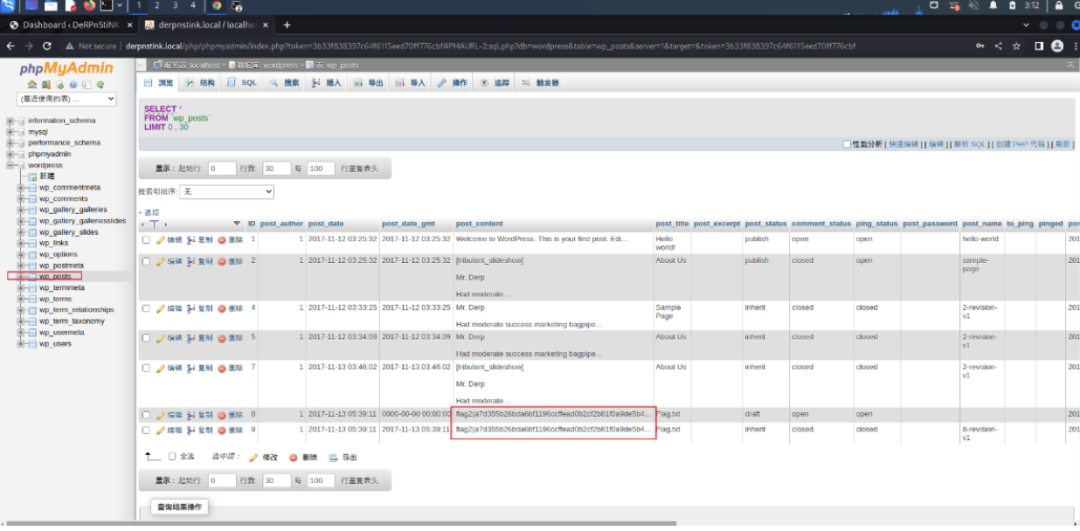The width and height of the screenshot is (1080, 531).
Task: Open phpMyAdmin home icon under logo
Action: [x=31, y=85]
